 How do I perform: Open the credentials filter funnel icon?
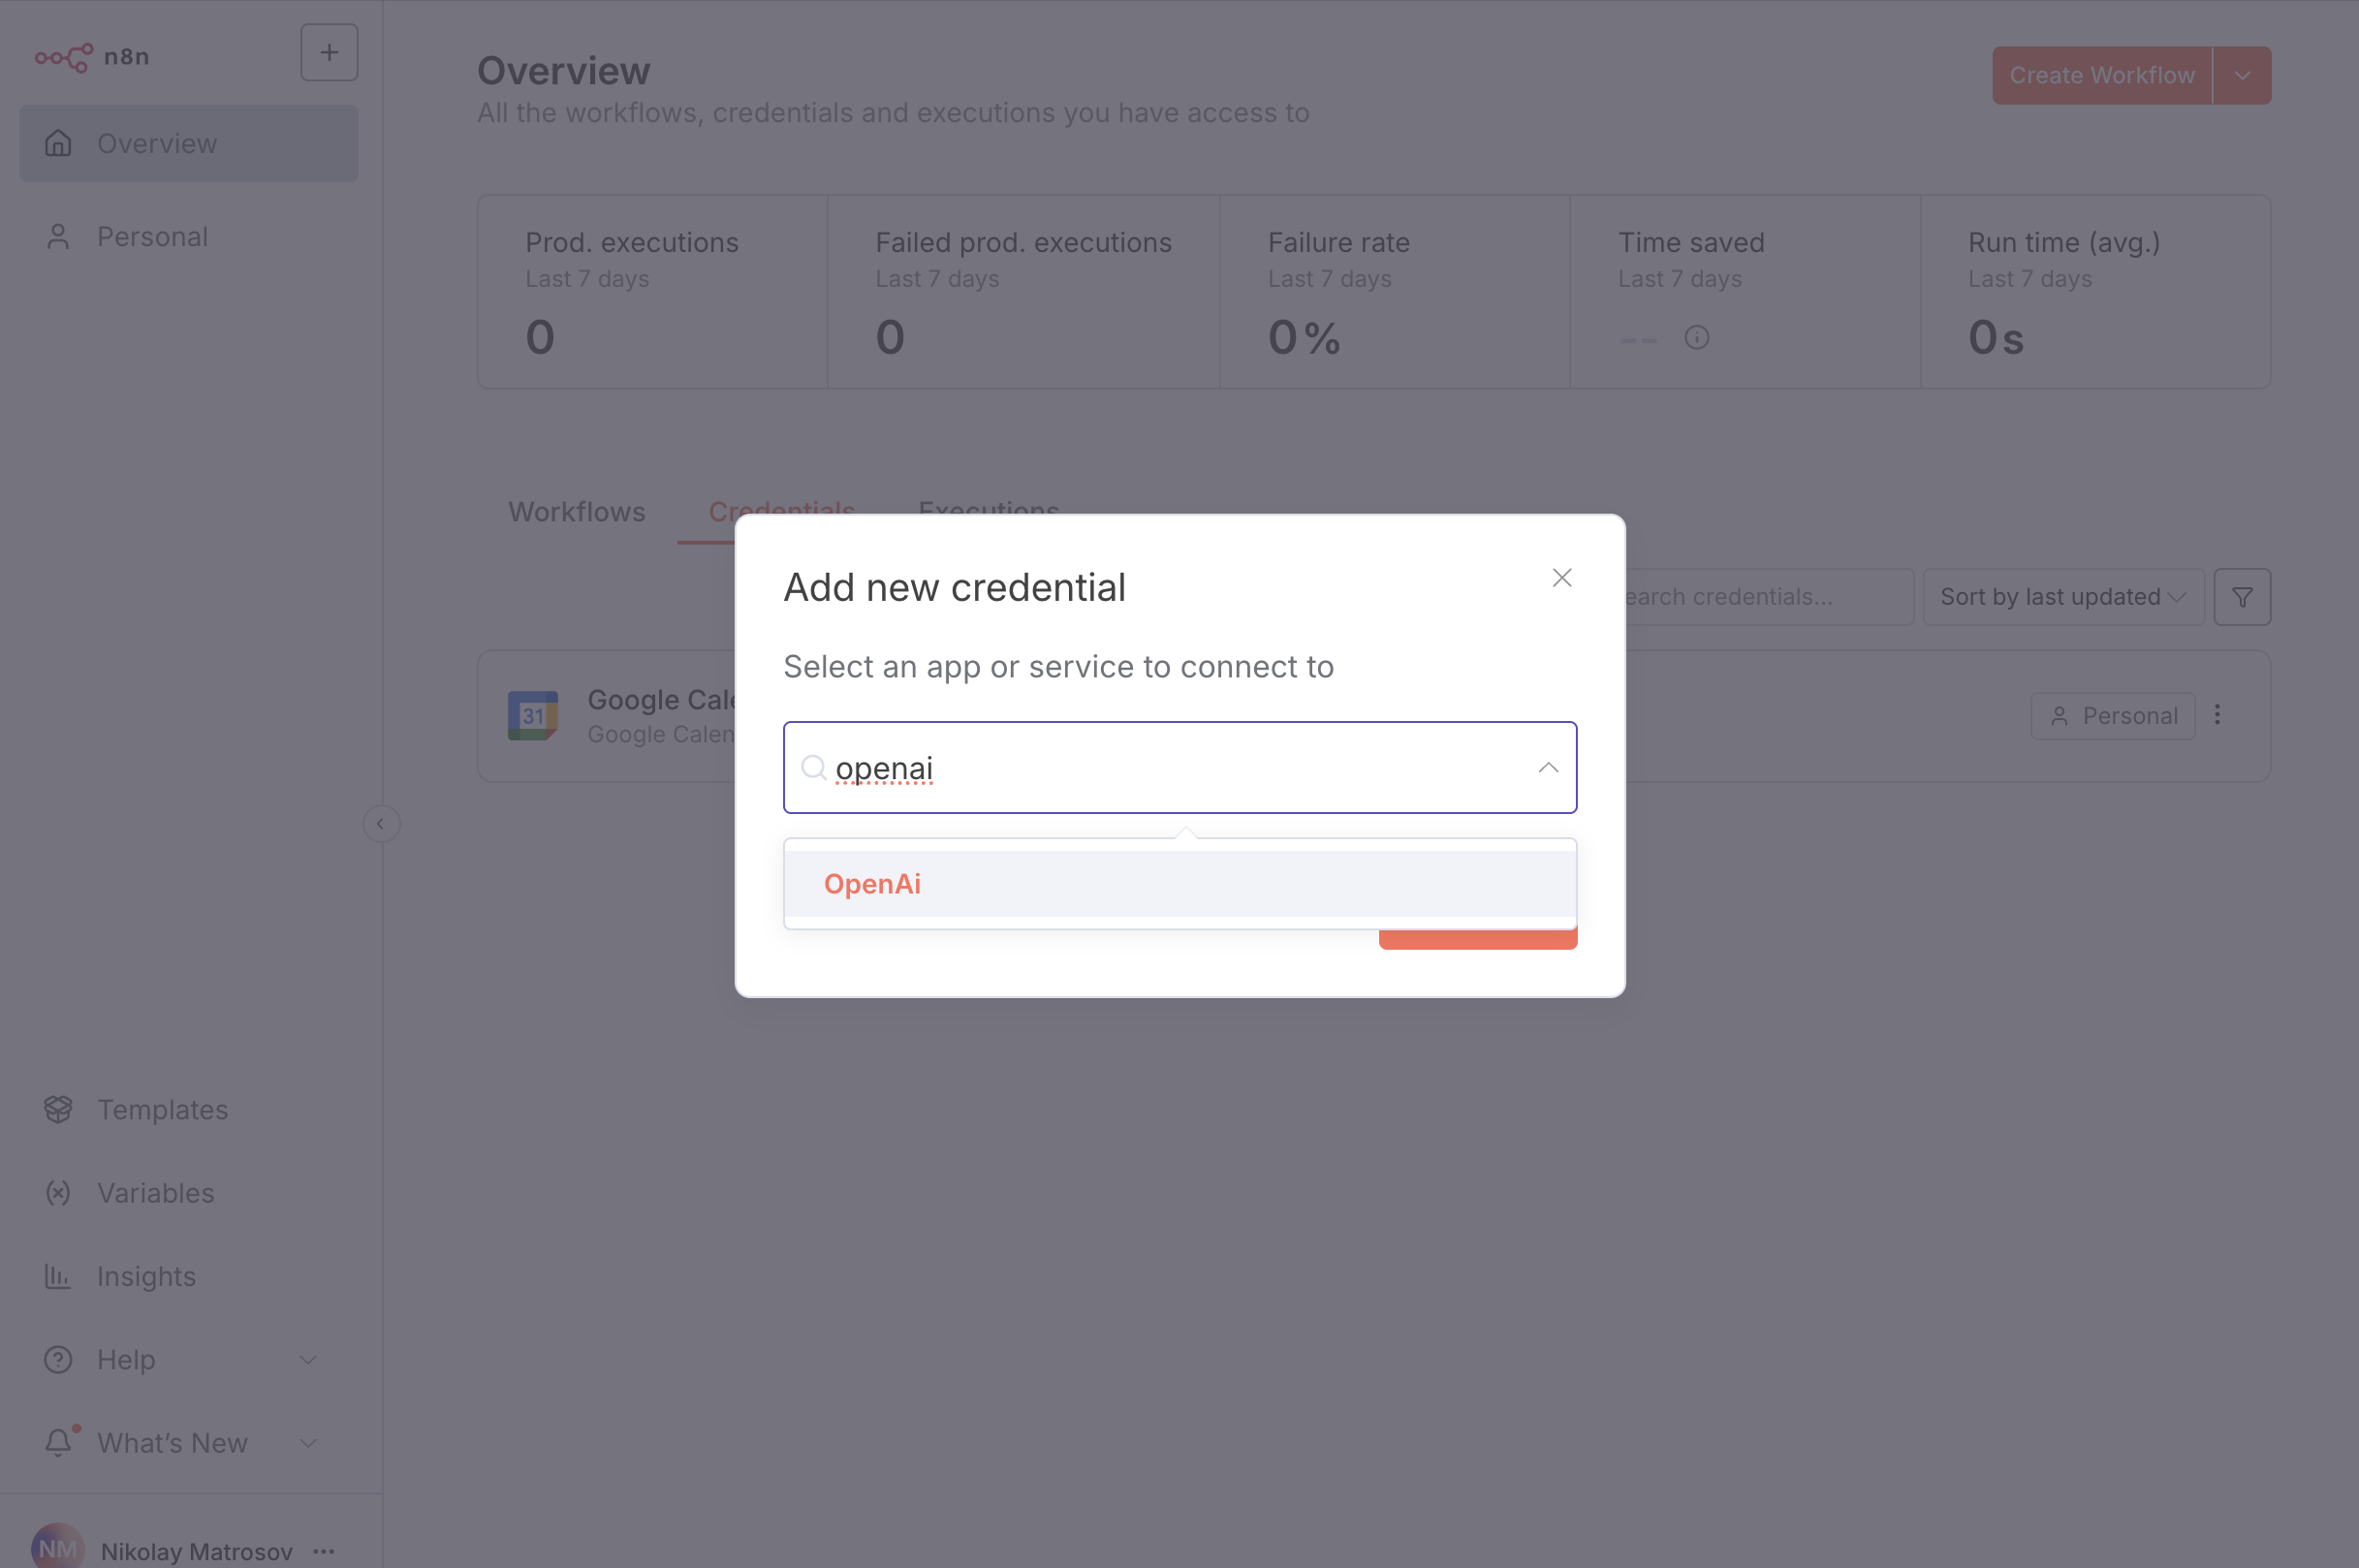[2242, 597]
